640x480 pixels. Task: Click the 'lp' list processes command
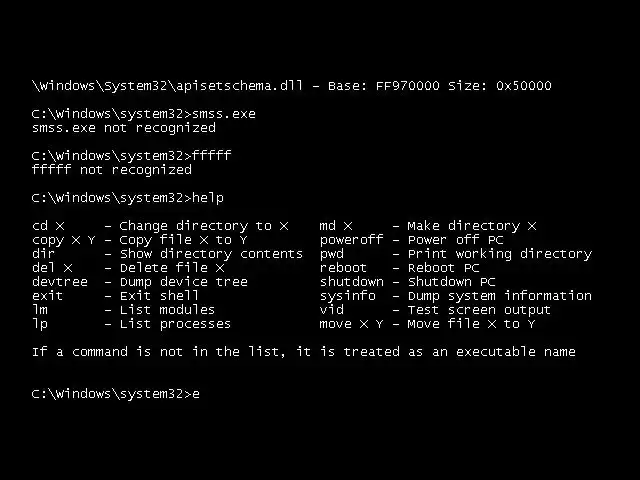pyautogui.click(x=40, y=324)
